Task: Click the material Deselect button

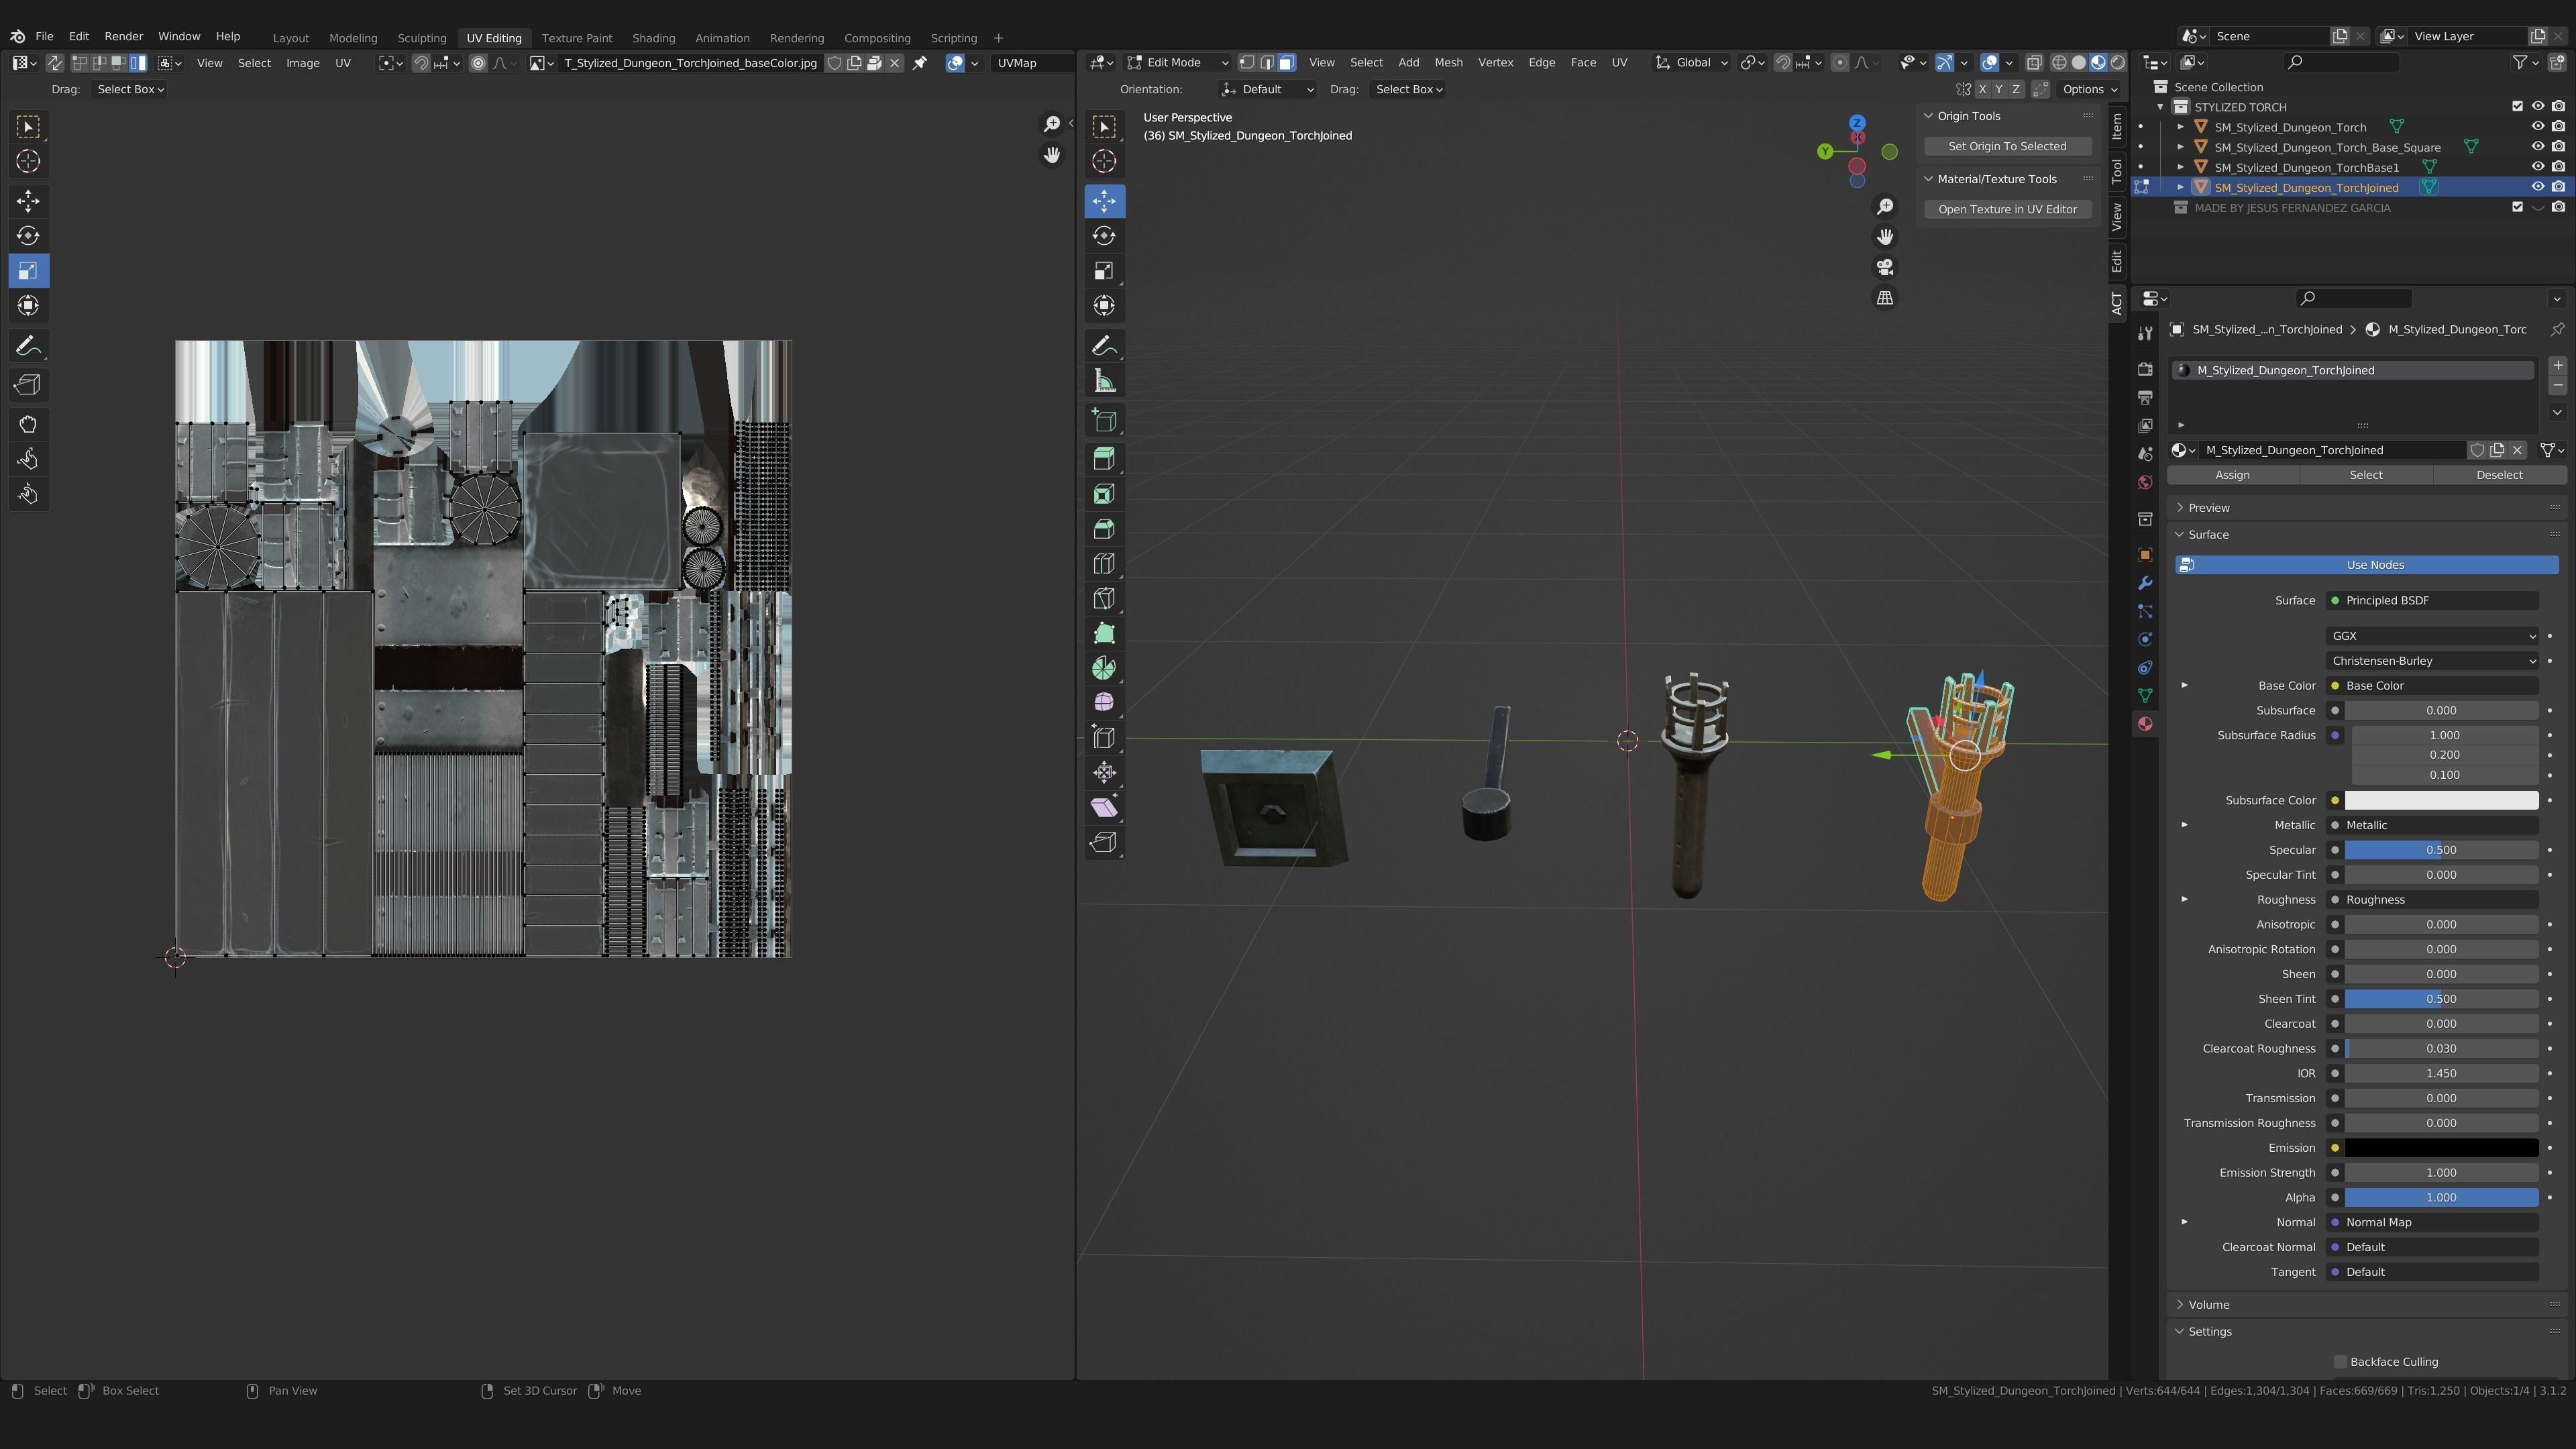Action: [x=2499, y=475]
